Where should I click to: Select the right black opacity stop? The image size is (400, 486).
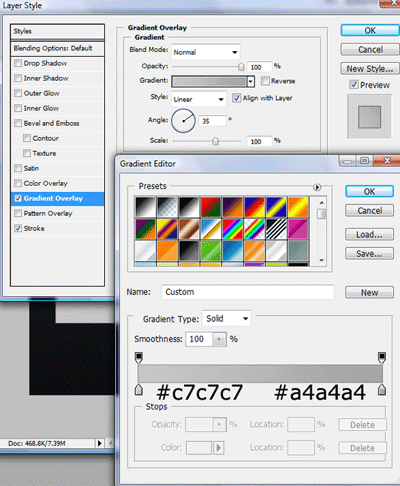tap(382, 357)
